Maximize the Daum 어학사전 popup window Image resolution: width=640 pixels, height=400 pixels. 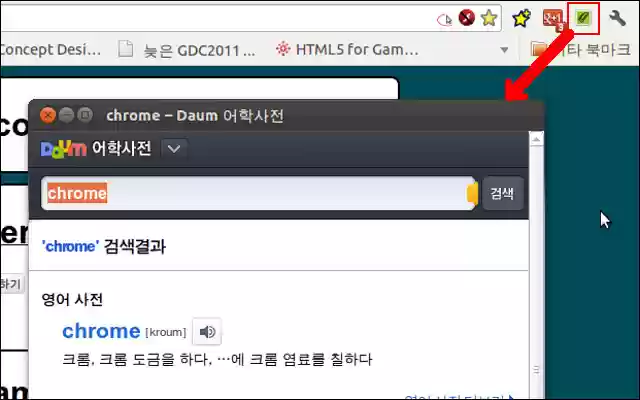point(84,116)
